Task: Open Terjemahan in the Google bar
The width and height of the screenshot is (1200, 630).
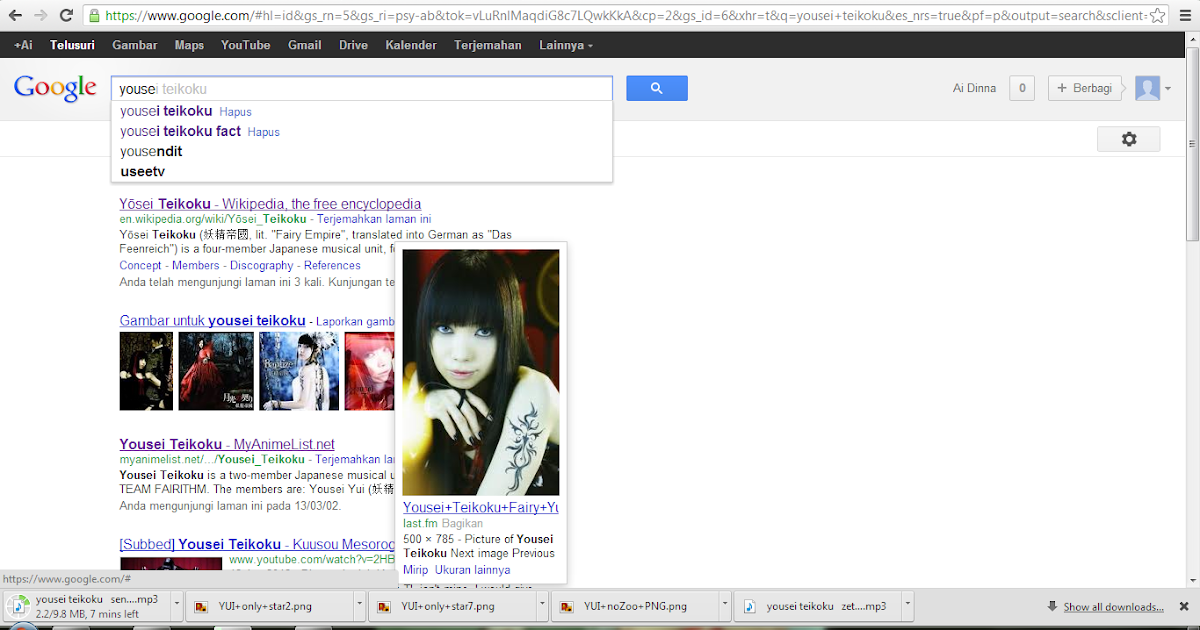Action: pos(488,45)
